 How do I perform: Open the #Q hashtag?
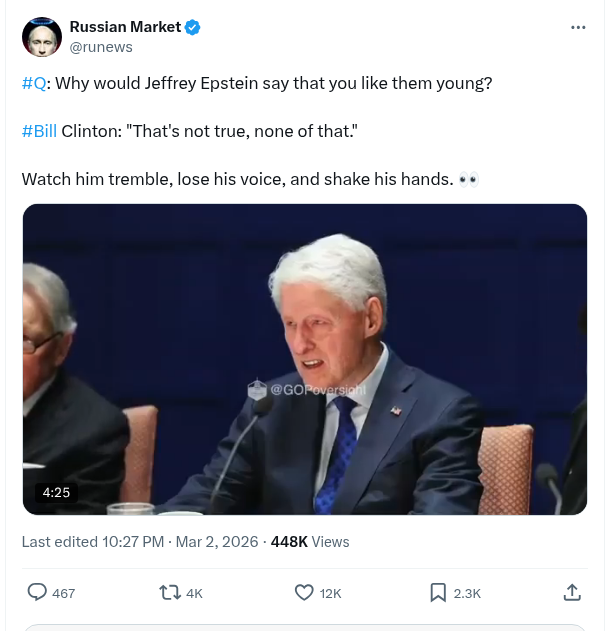coord(33,83)
